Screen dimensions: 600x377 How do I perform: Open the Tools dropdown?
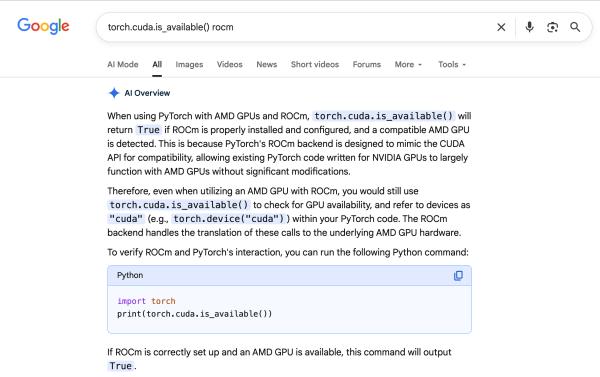[x=452, y=64]
